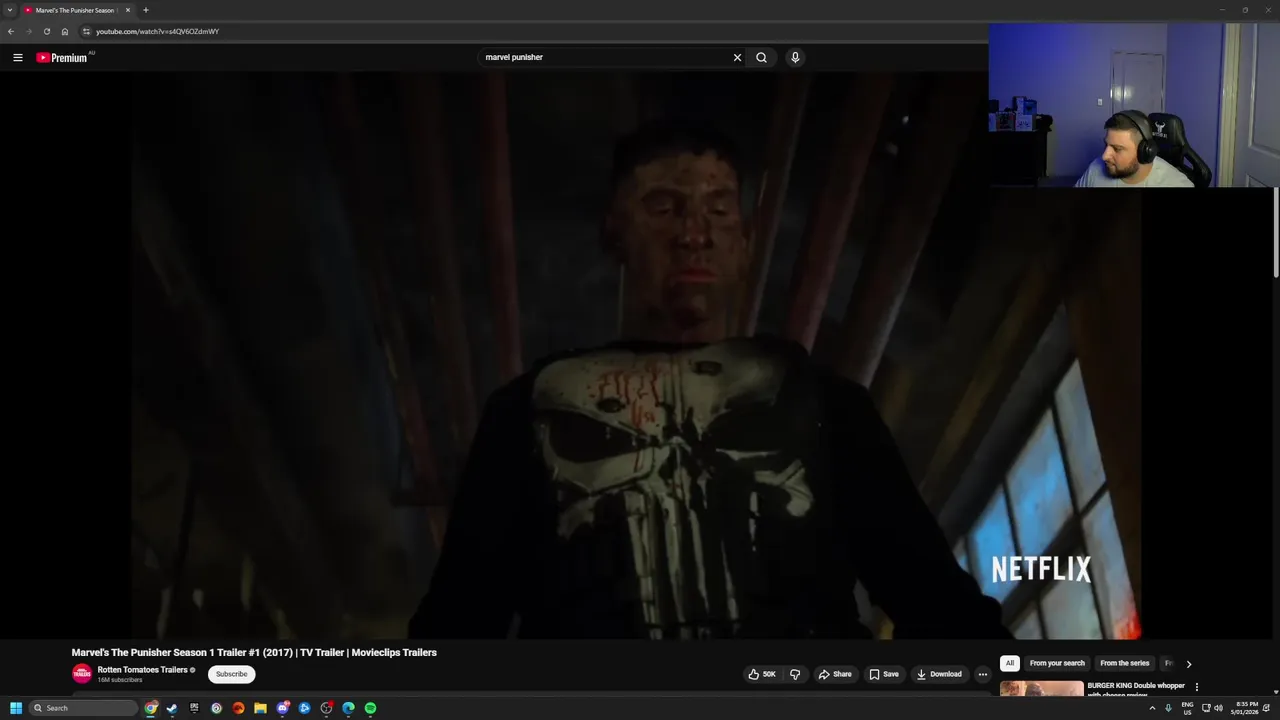The height and width of the screenshot is (720, 1280).
Task: Open File Explorer from the taskbar
Action: 260,708
